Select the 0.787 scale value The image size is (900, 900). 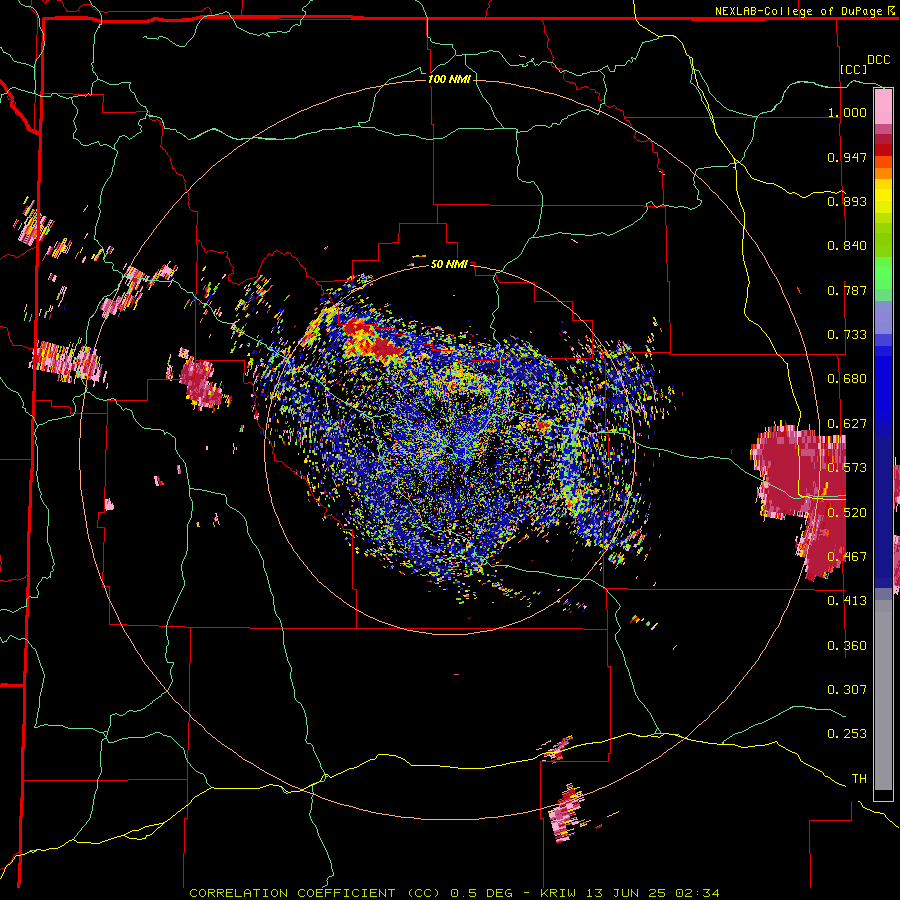click(x=847, y=290)
